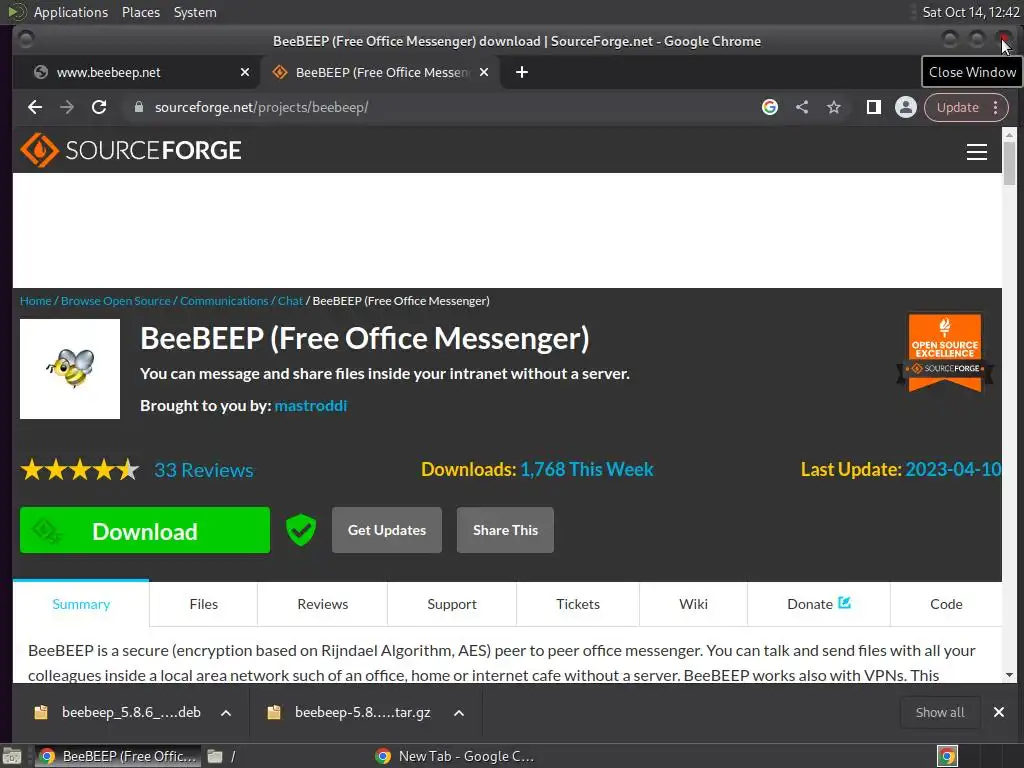Screen dimensions: 1024x768
Task: Open the Chrome side panel icon
Action: 874,107
